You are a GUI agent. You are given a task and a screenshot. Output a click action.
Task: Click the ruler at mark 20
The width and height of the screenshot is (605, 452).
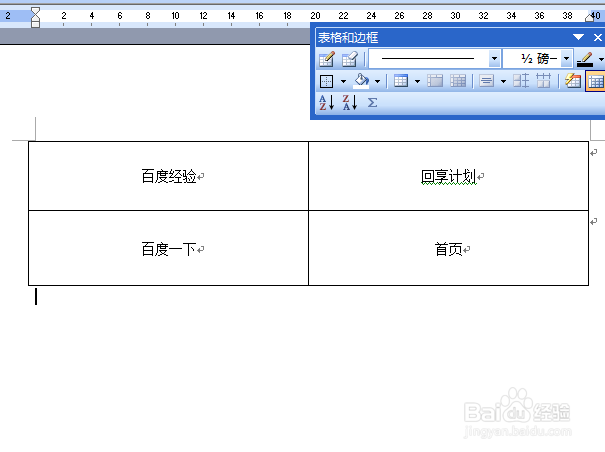tap(315, 16)
